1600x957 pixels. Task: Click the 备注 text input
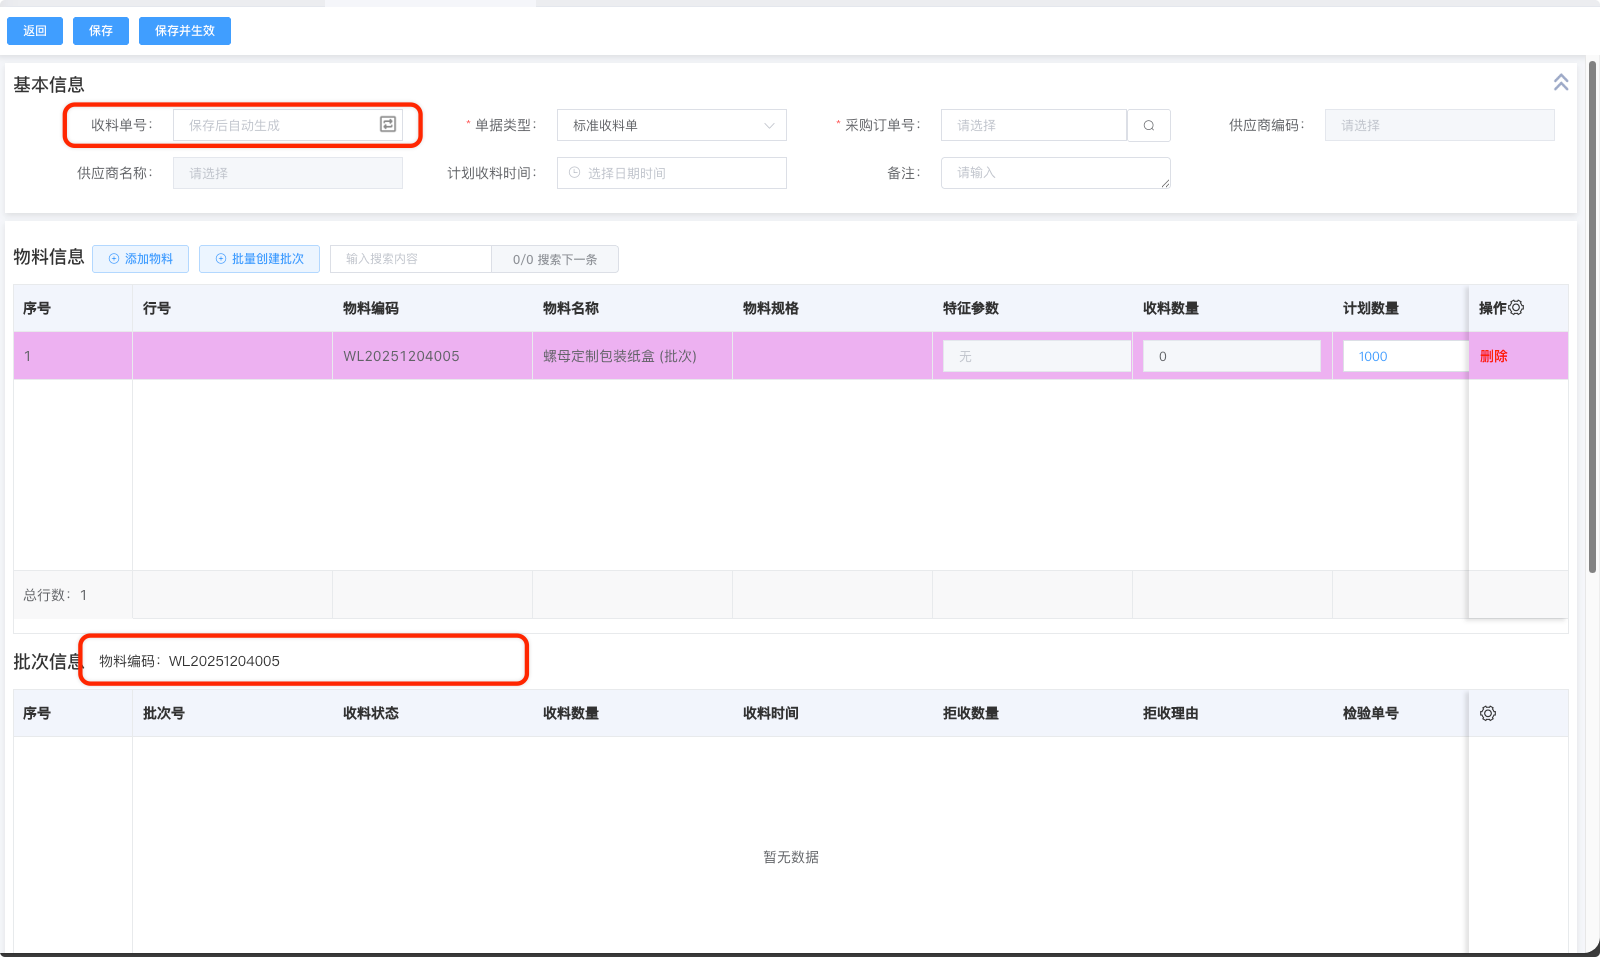pos(1054,173)
